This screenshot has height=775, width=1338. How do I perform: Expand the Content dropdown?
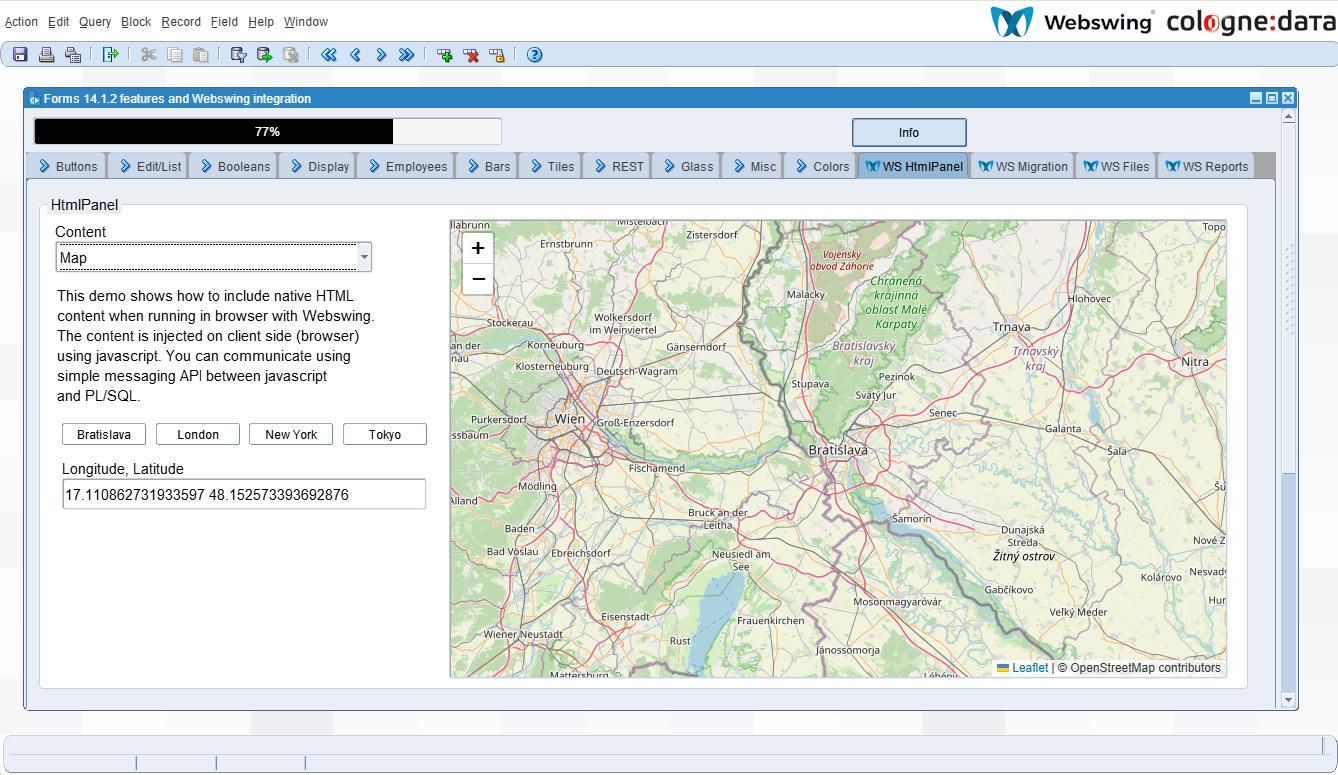tap(364, 258)
